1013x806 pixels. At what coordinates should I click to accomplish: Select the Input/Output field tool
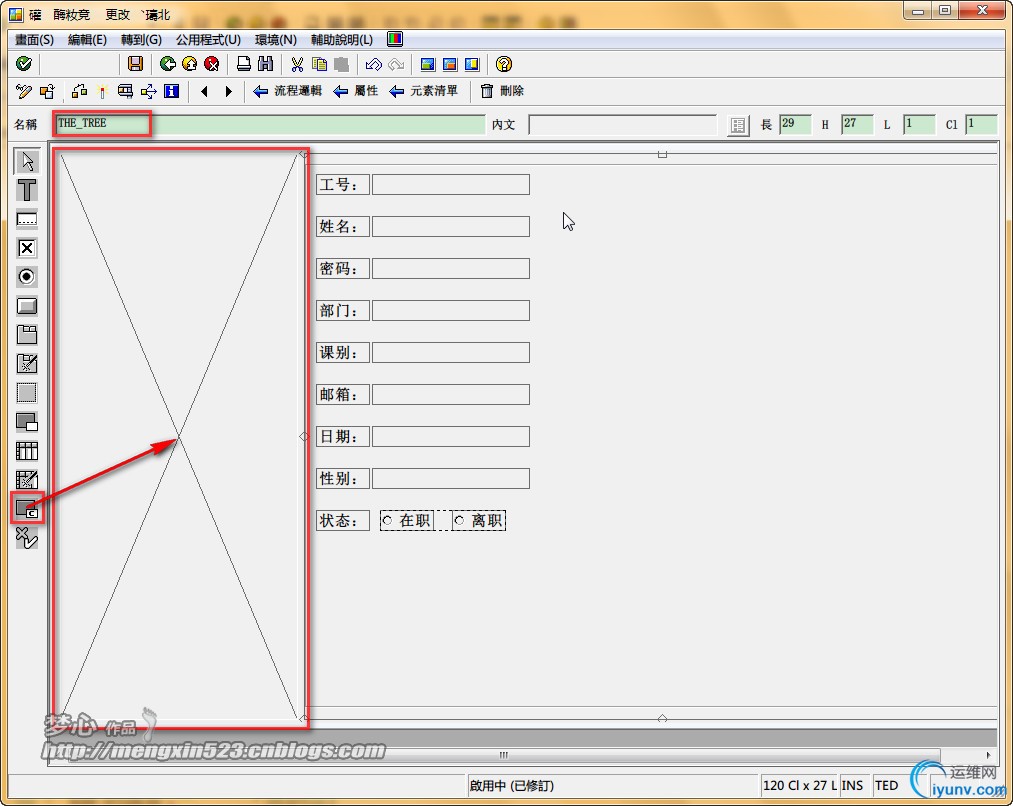coord(26,219)
